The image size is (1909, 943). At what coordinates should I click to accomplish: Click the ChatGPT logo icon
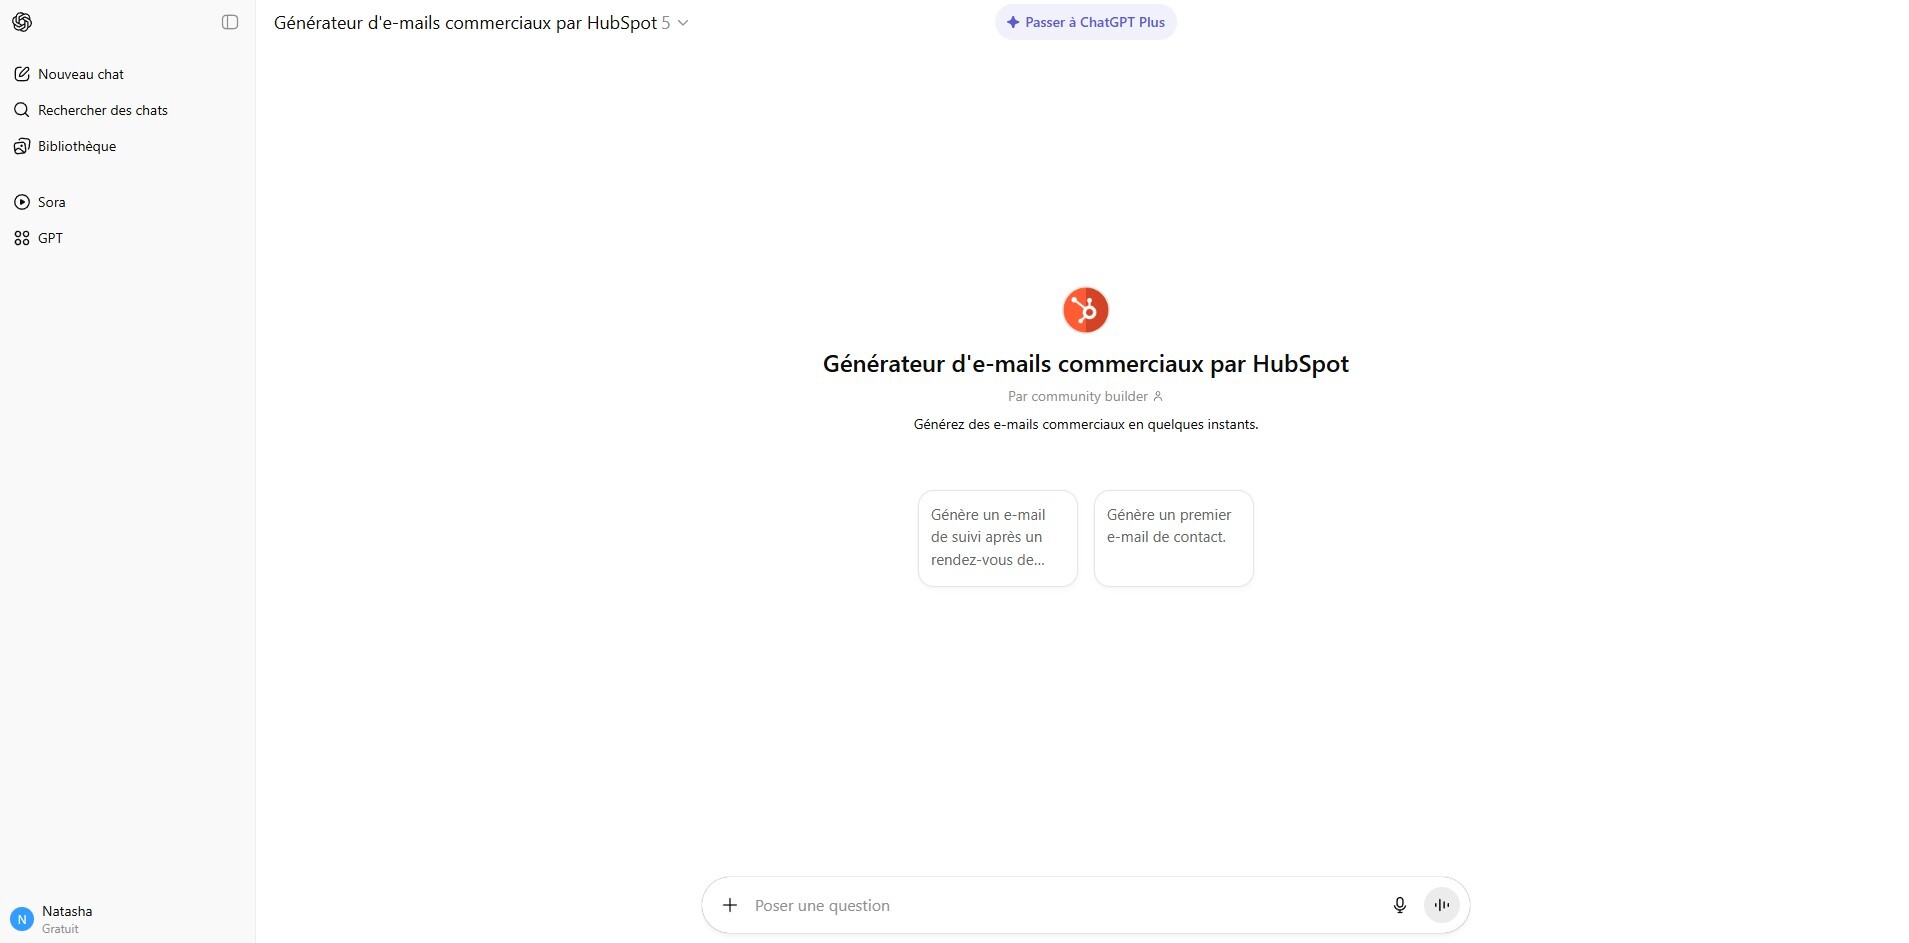tap(22, 22)
